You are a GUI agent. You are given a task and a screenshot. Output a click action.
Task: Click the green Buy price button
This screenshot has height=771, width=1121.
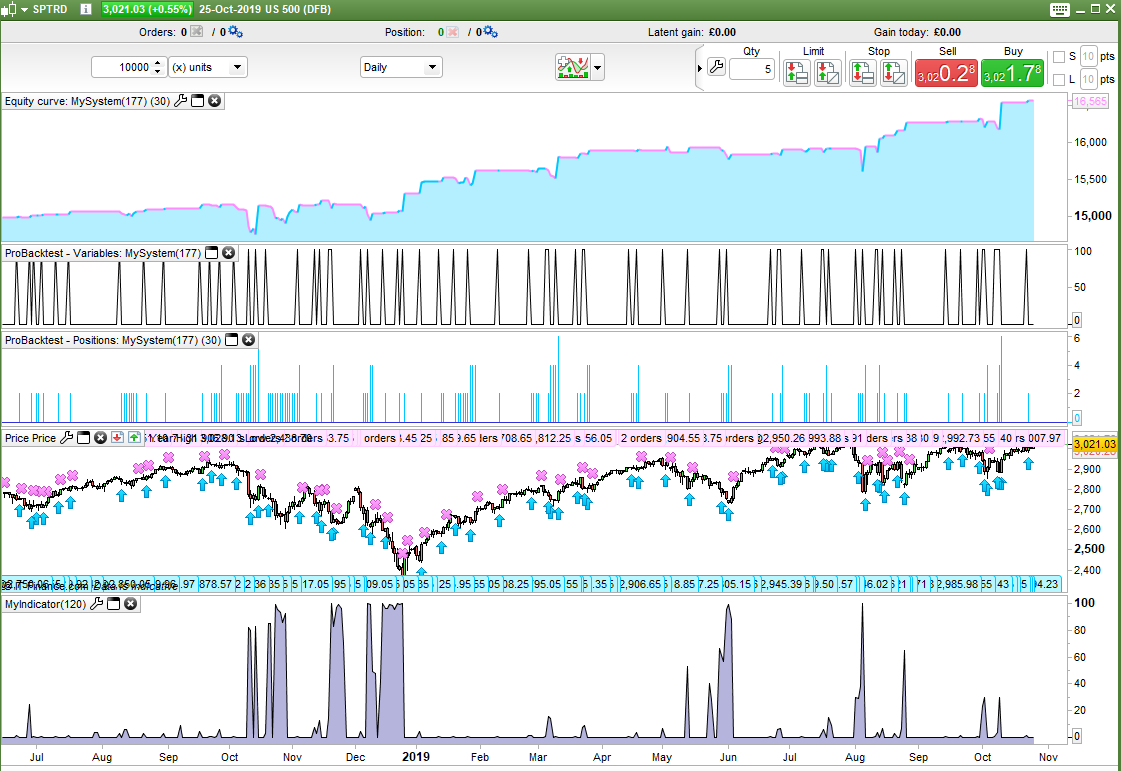[1012, 73]
